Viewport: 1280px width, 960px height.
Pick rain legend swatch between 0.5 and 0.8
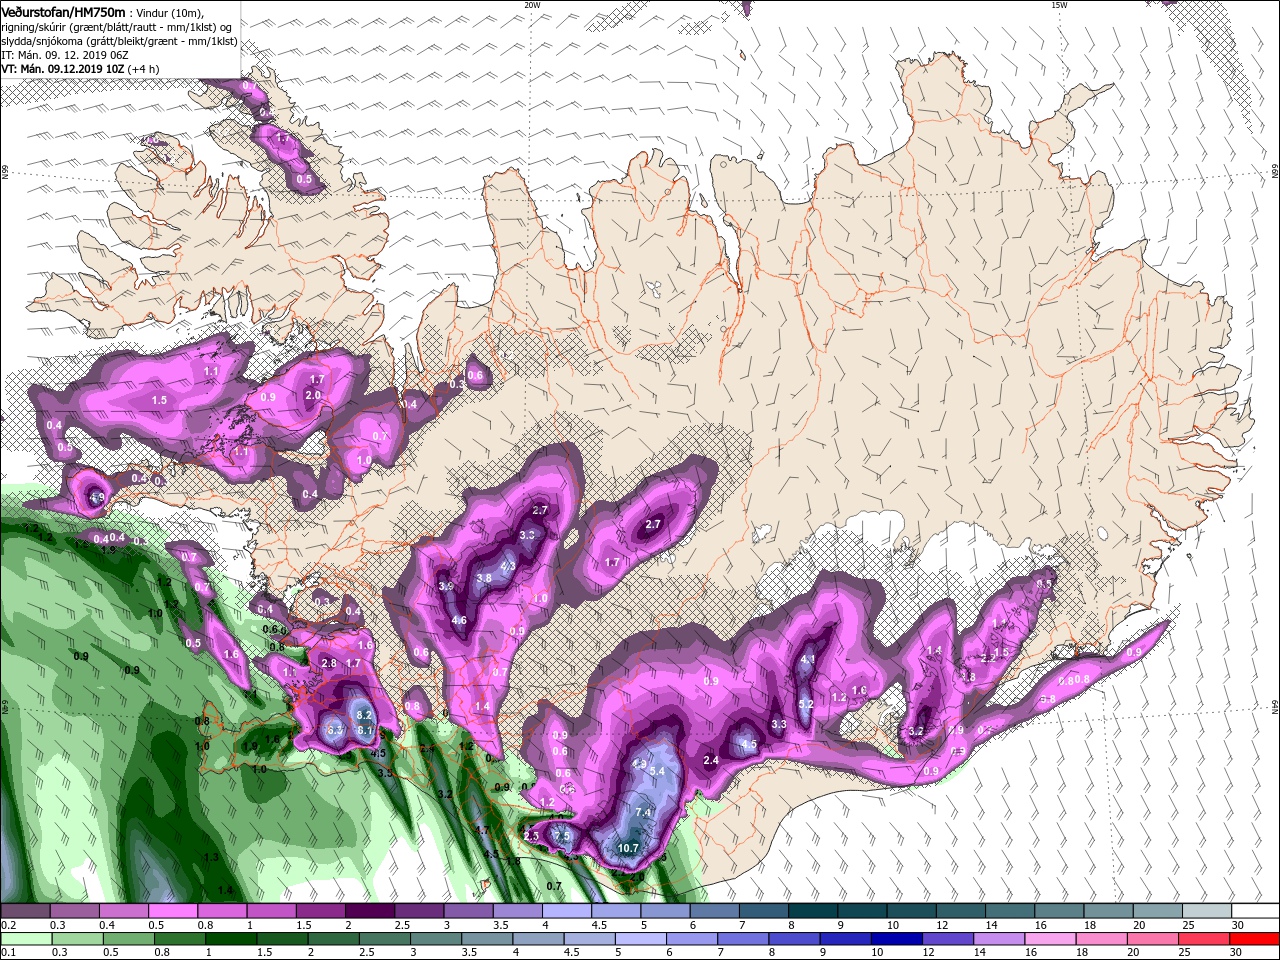(128, 939)
